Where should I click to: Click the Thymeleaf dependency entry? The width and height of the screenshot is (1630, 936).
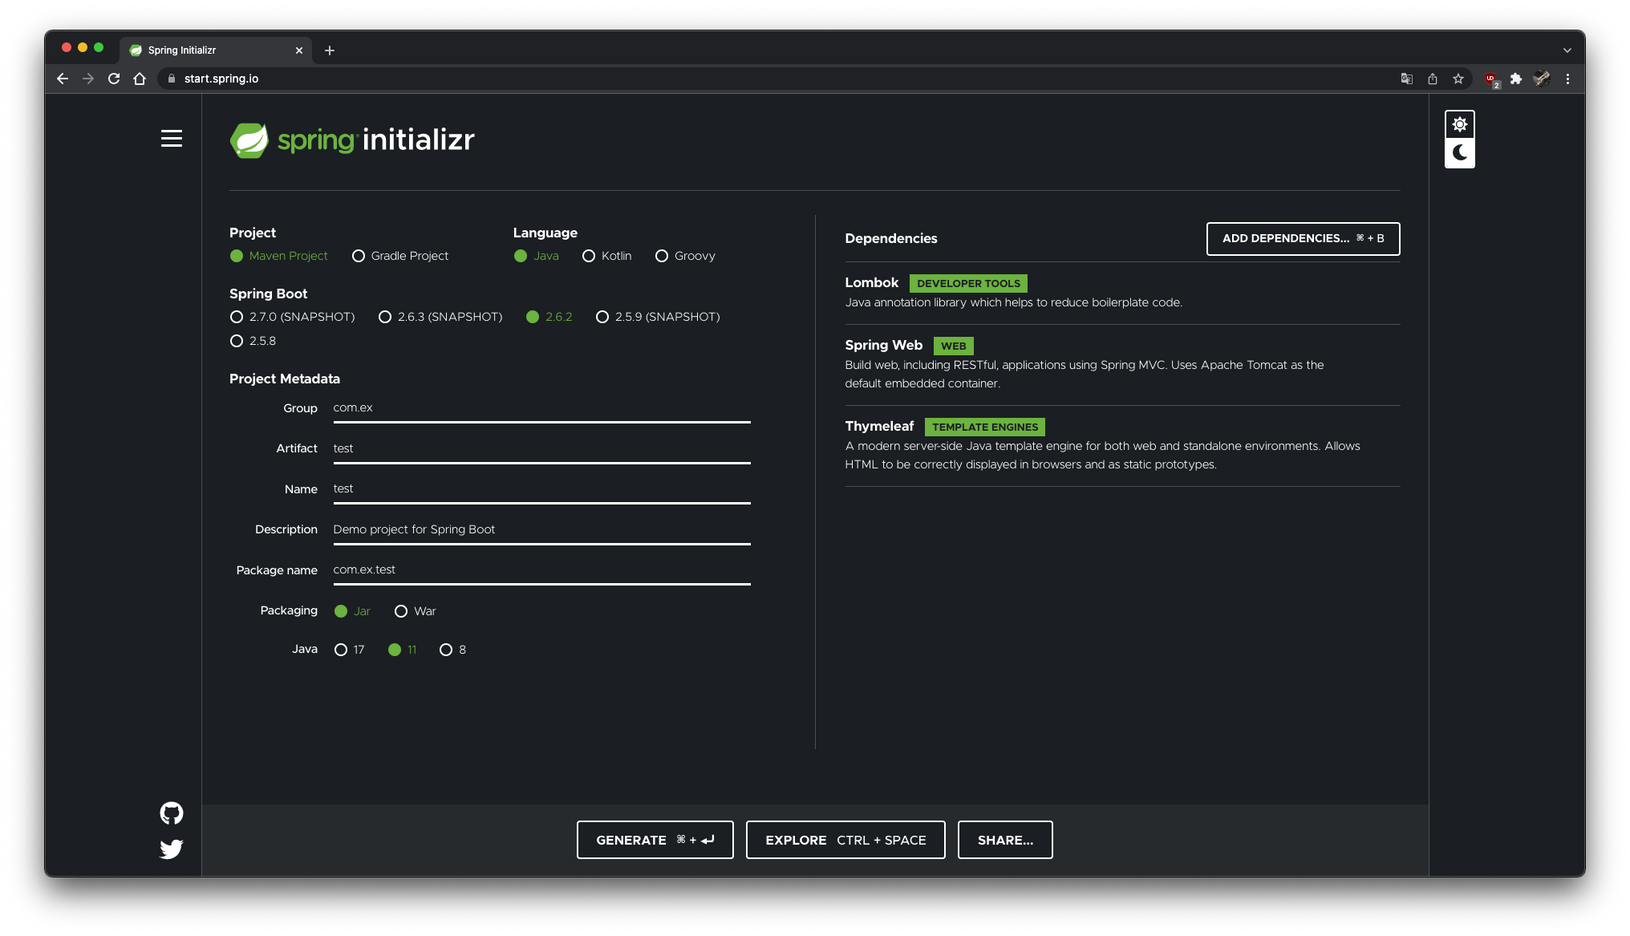click(1122, 446)
